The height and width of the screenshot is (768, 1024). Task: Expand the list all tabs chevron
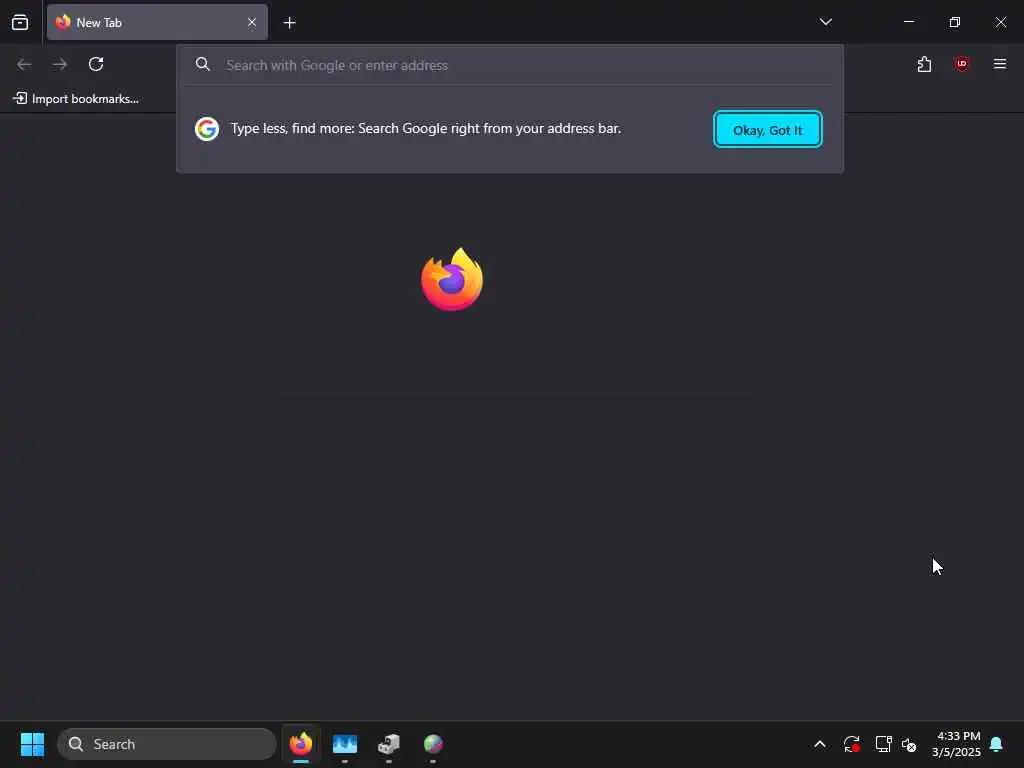(x=825, y=22)
